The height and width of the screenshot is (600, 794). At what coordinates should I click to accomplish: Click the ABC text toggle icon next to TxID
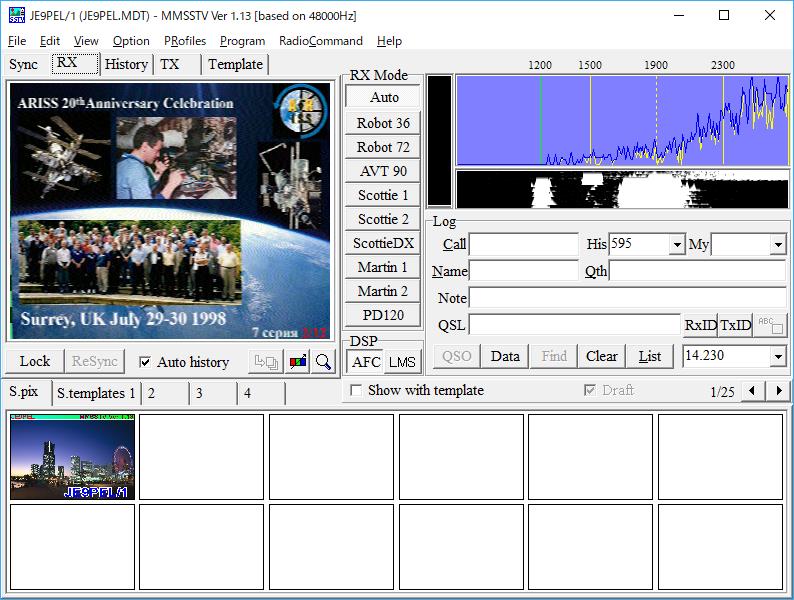771,325
